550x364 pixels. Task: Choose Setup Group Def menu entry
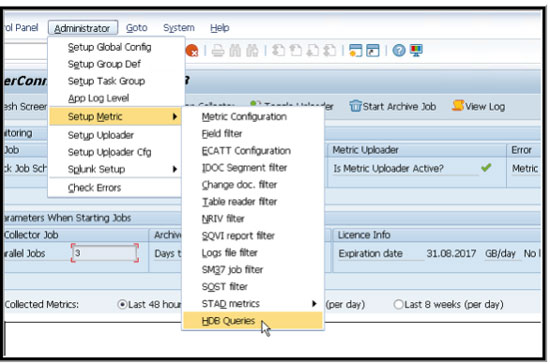116,64
